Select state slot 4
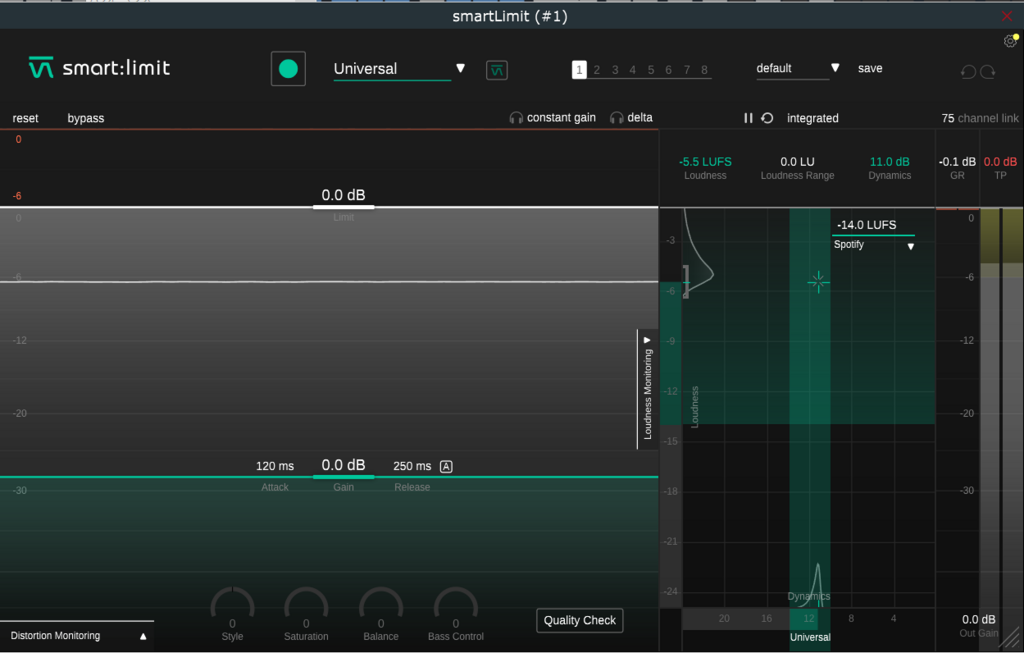This screenshot has height=653, width=1024. 633,70
